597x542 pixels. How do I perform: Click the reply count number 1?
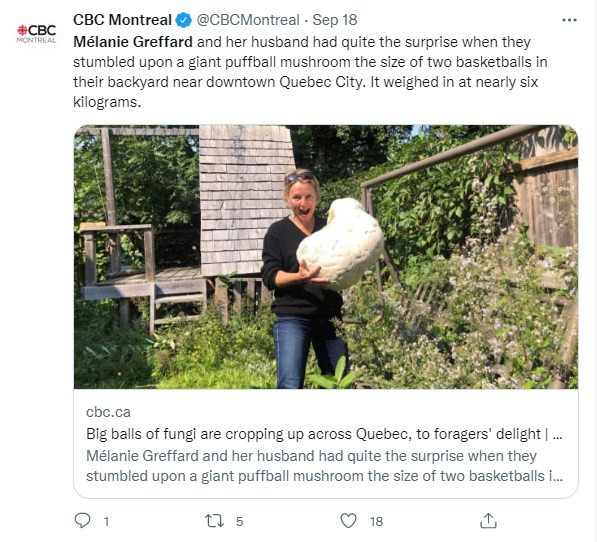click(x=107, y=521)
